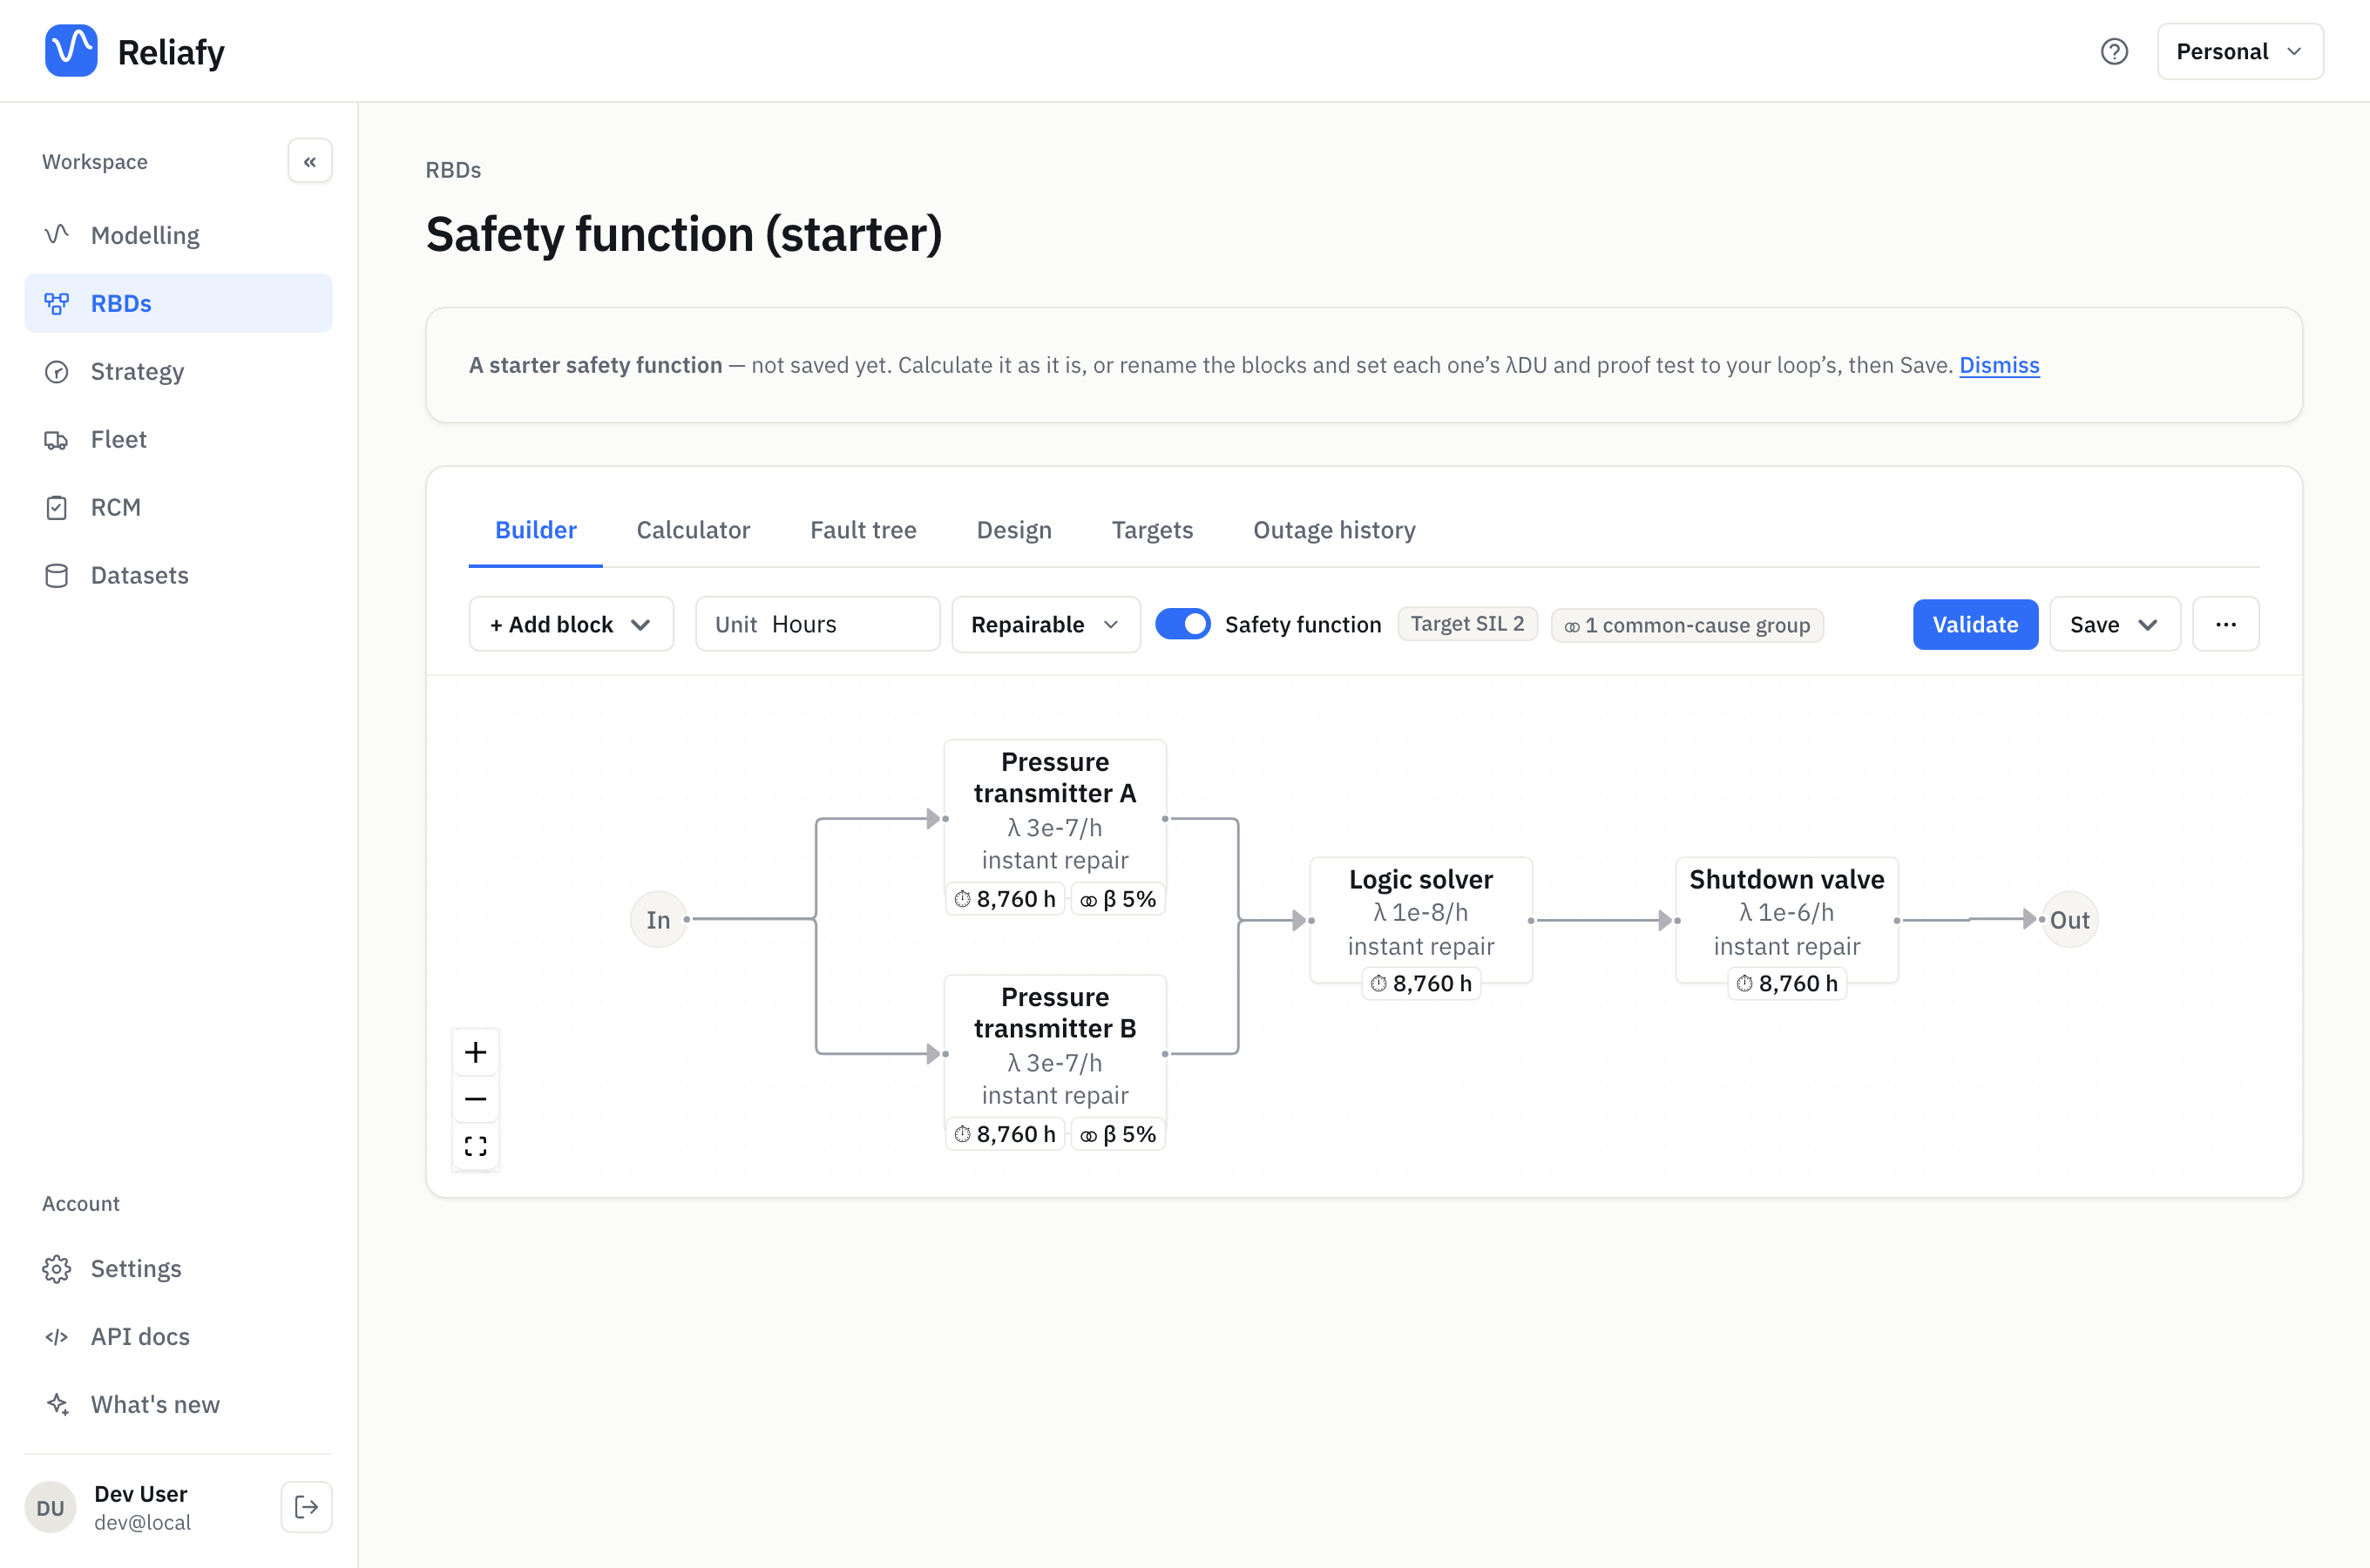Switch to the Fault tree tab
The image size is (2370, 1568).
tap(863, 530)
